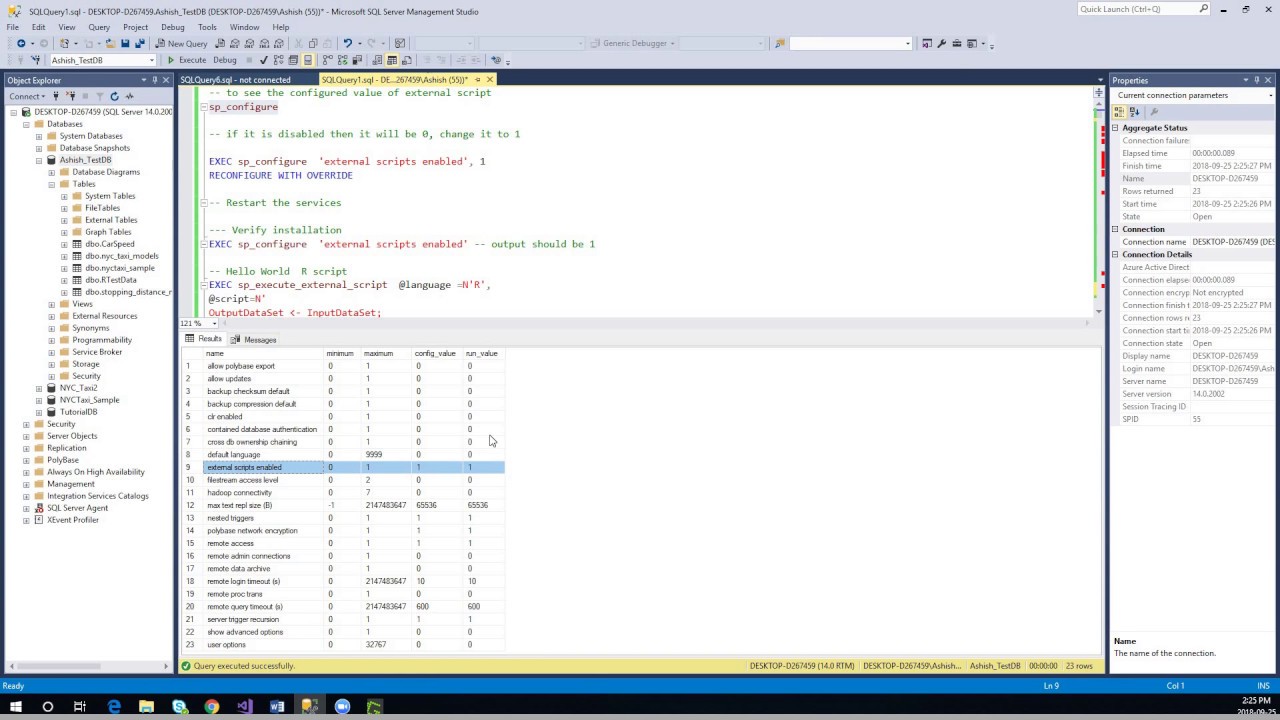This screenshot has height=720, width=1280.
Task: Toggle Include Actual Execution Plan icon
Action: [x=327, y=60]
